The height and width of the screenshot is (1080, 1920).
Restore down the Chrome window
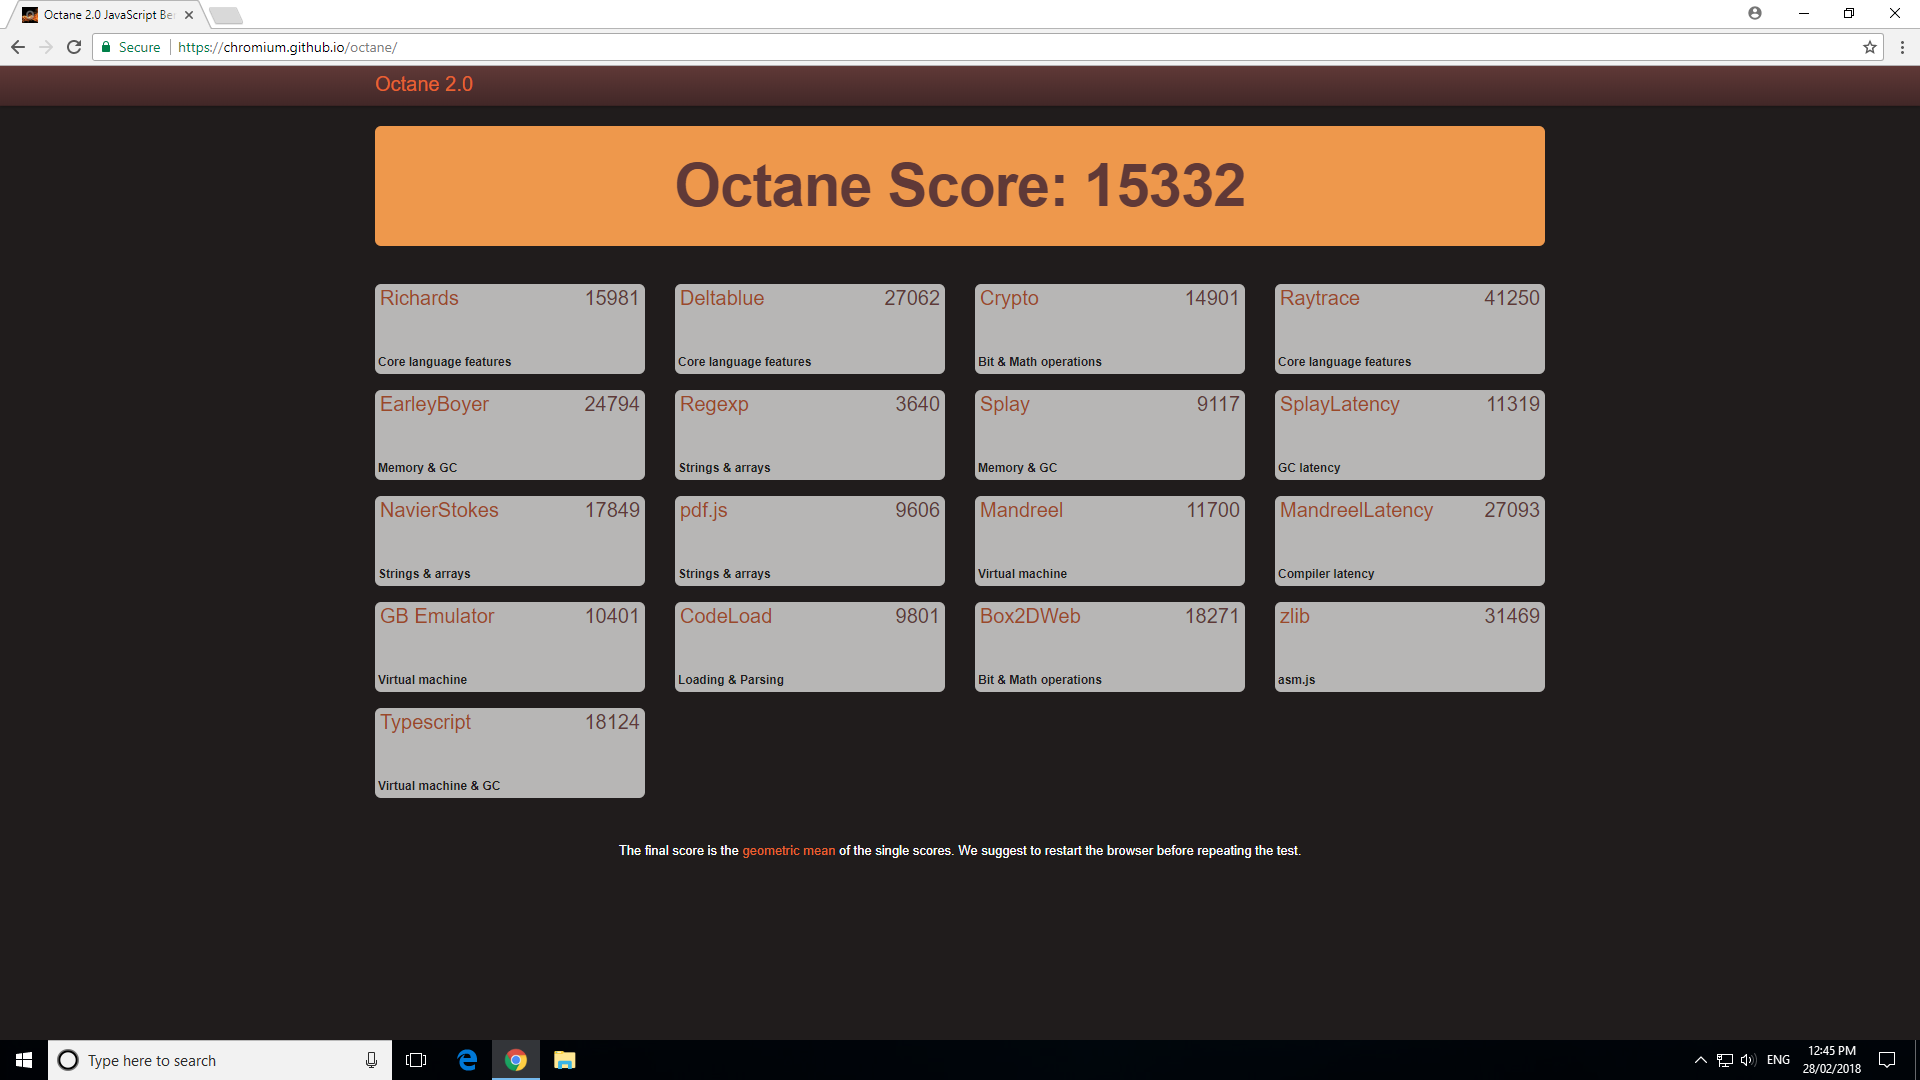point(1849,13)
